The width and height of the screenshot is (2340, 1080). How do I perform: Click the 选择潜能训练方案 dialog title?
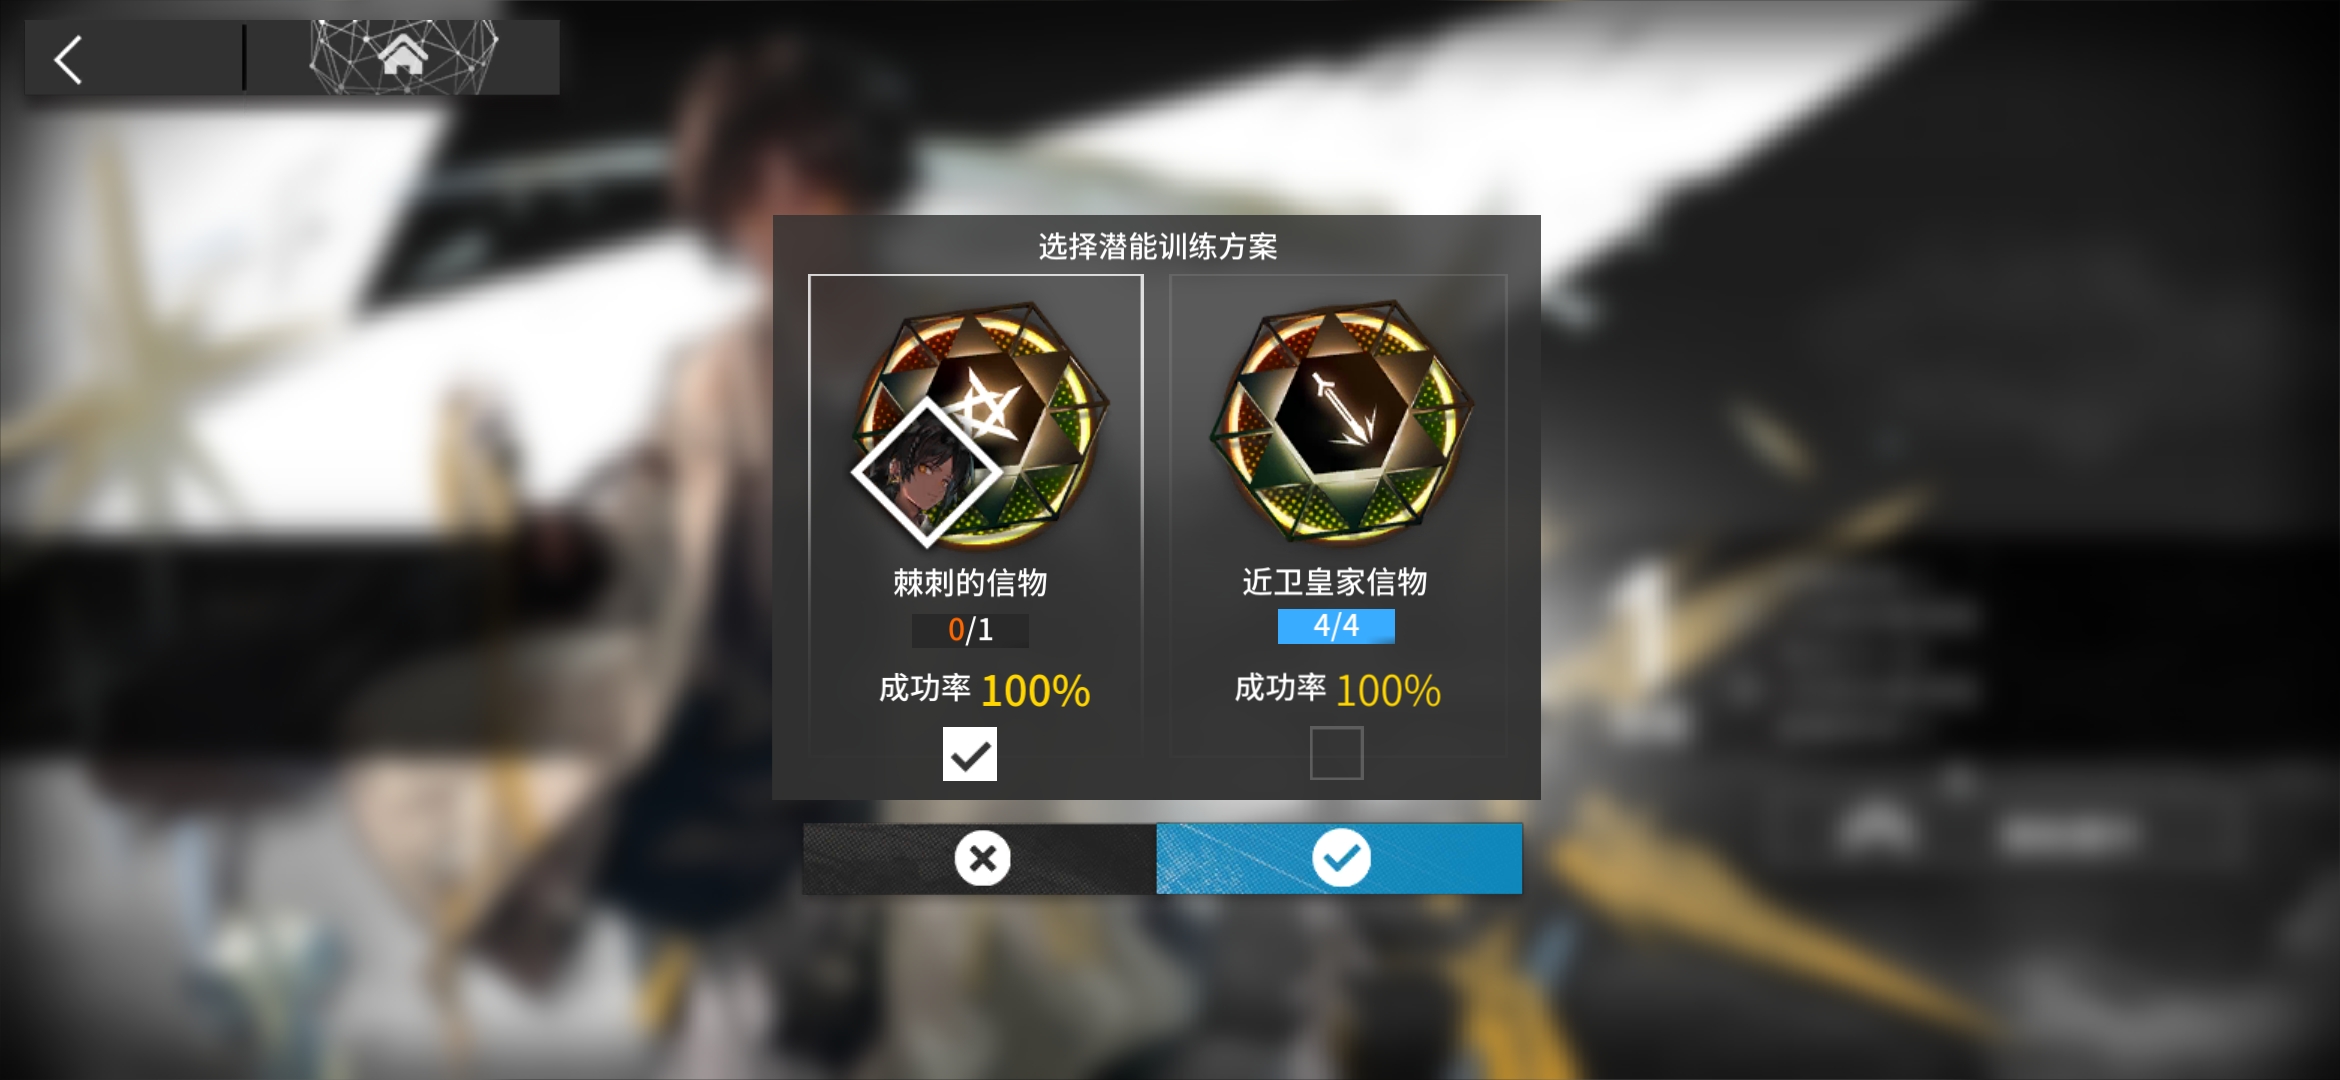(1158, 246)
